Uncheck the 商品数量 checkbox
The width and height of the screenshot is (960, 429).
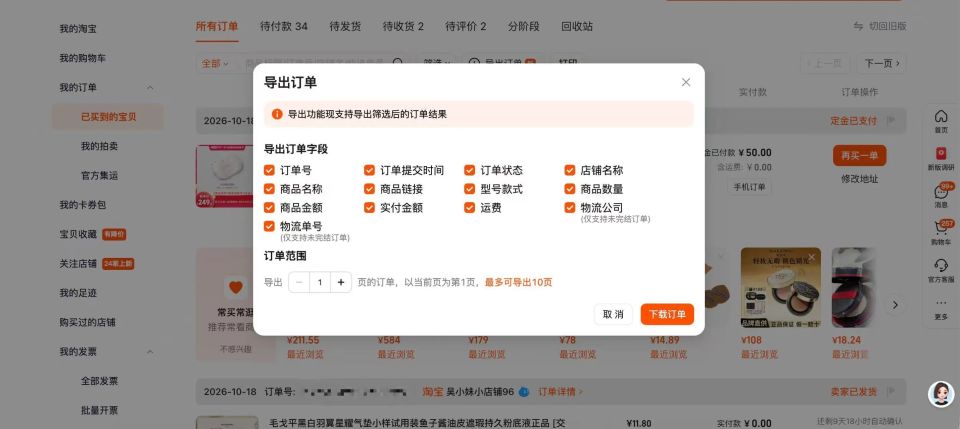(x=570, y=189)
